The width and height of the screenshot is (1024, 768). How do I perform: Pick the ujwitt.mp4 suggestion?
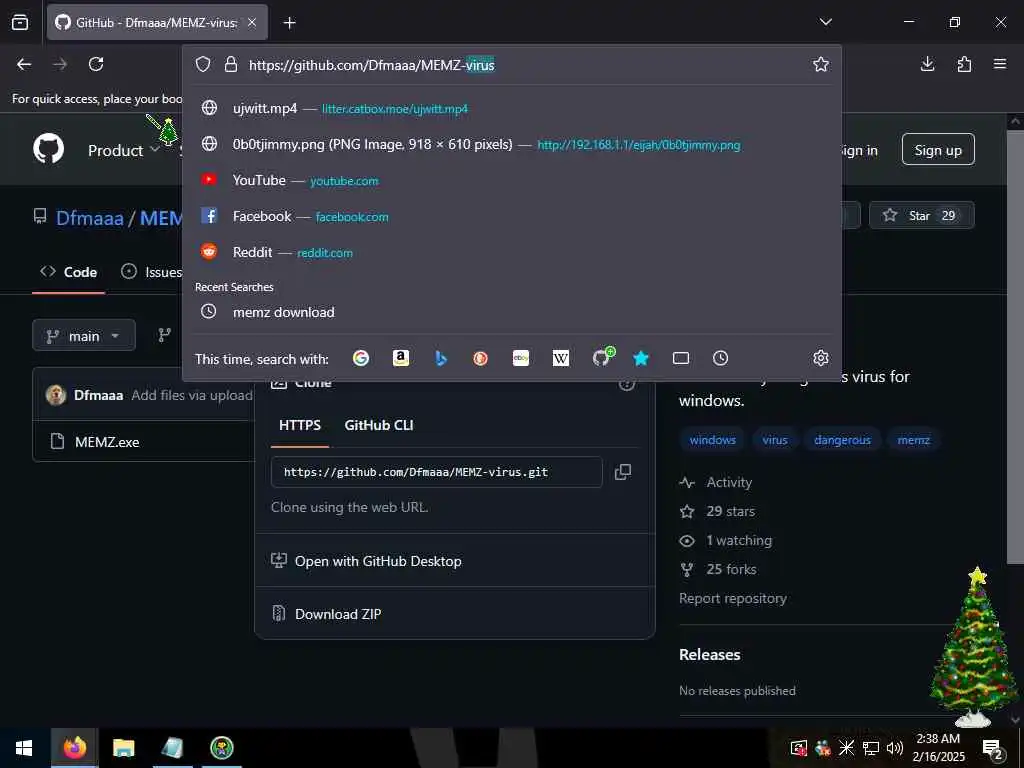[x=511, y=108]
